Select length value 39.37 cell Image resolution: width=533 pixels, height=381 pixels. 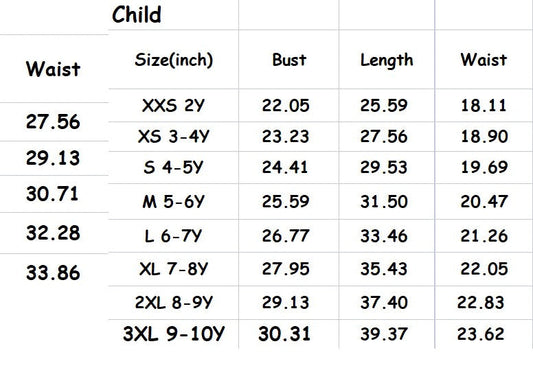pyautogui.click(x=384, y=334)
